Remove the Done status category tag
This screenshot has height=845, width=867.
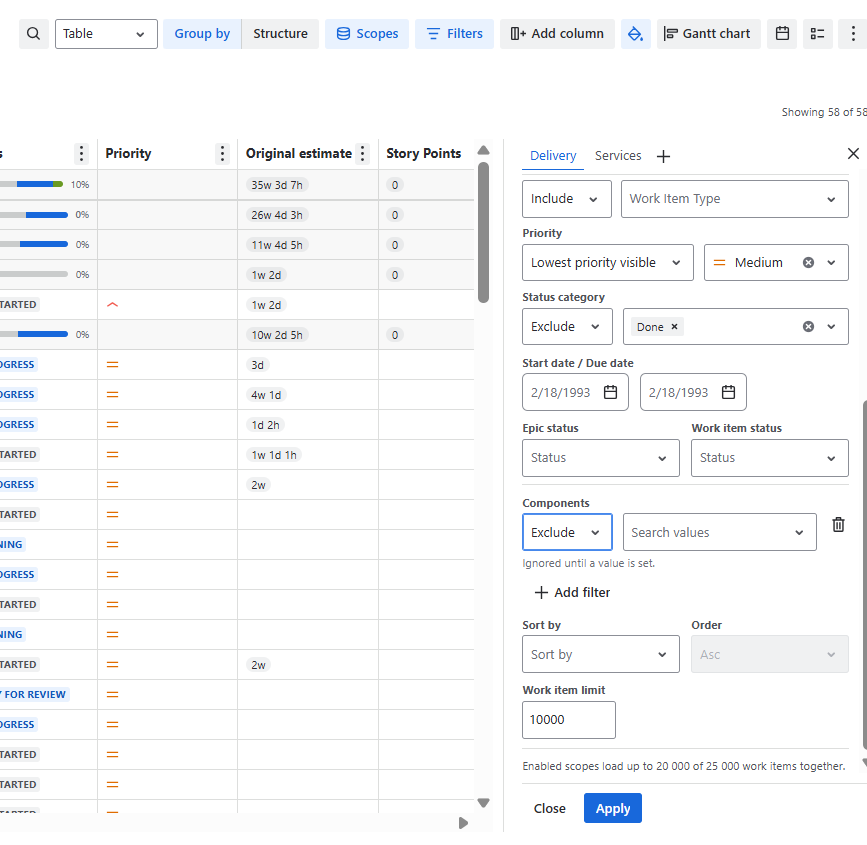click(675, 326)
